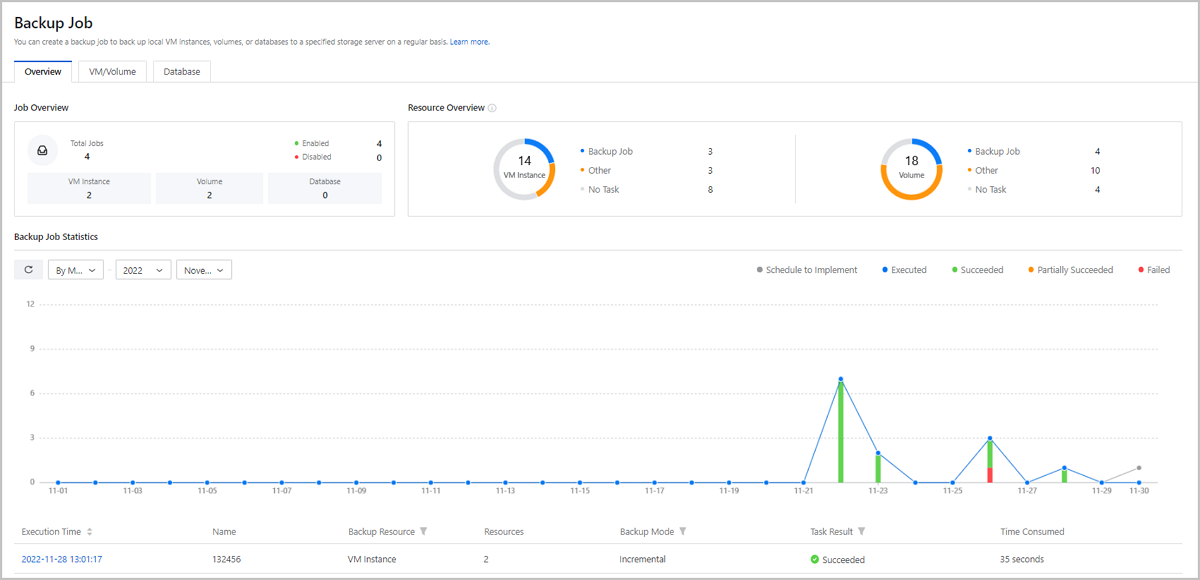Switch to the Database tab
Image resolution: width=1200 pixels, height=580 pixels.
click(x=181, y=72)
